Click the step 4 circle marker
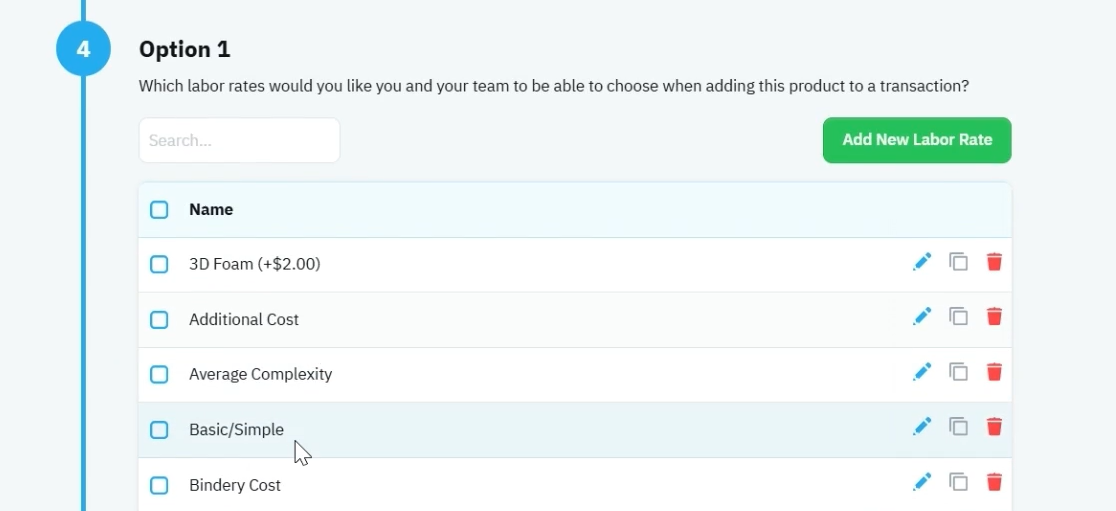 [83, 49]
